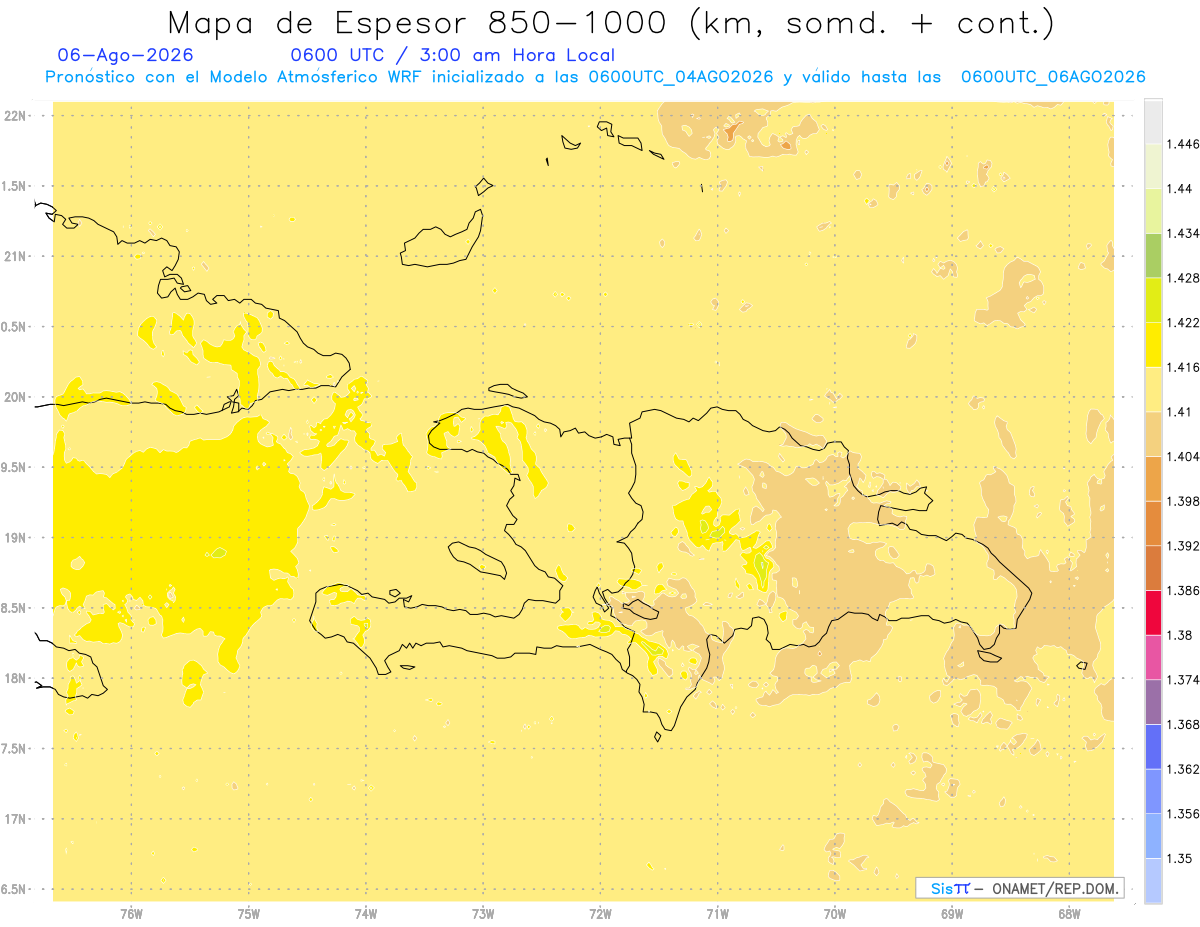Click the green legend band between 1.428 and 1.434
The image size is (1200, 927).
click(1153, 255)
